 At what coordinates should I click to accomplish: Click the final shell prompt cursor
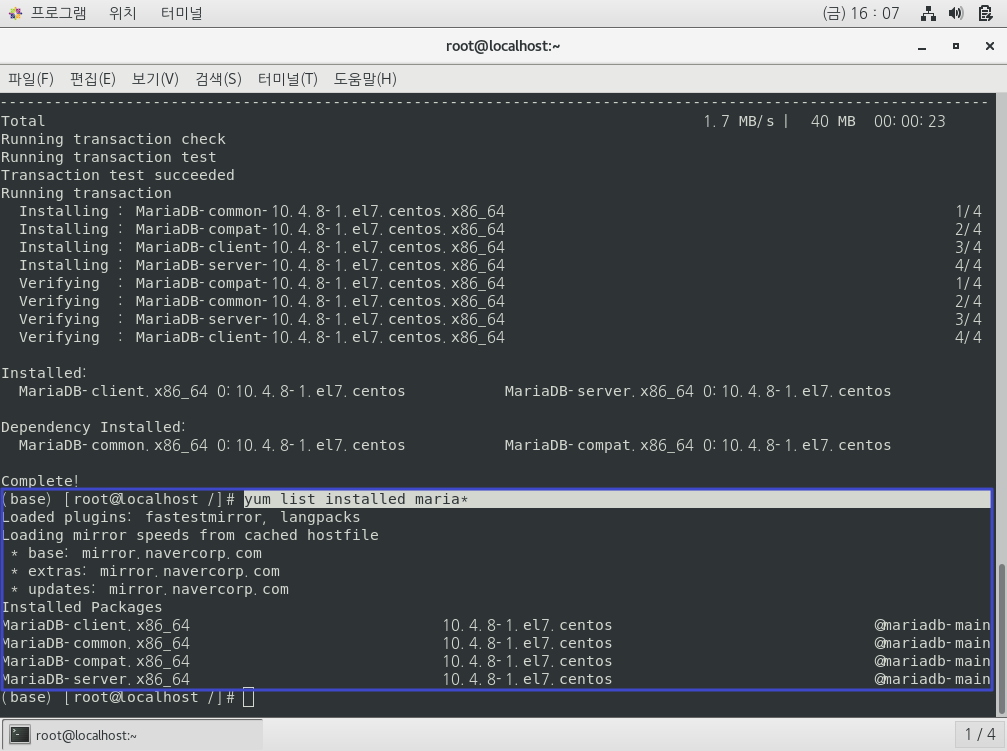click(x=249, y=698)
